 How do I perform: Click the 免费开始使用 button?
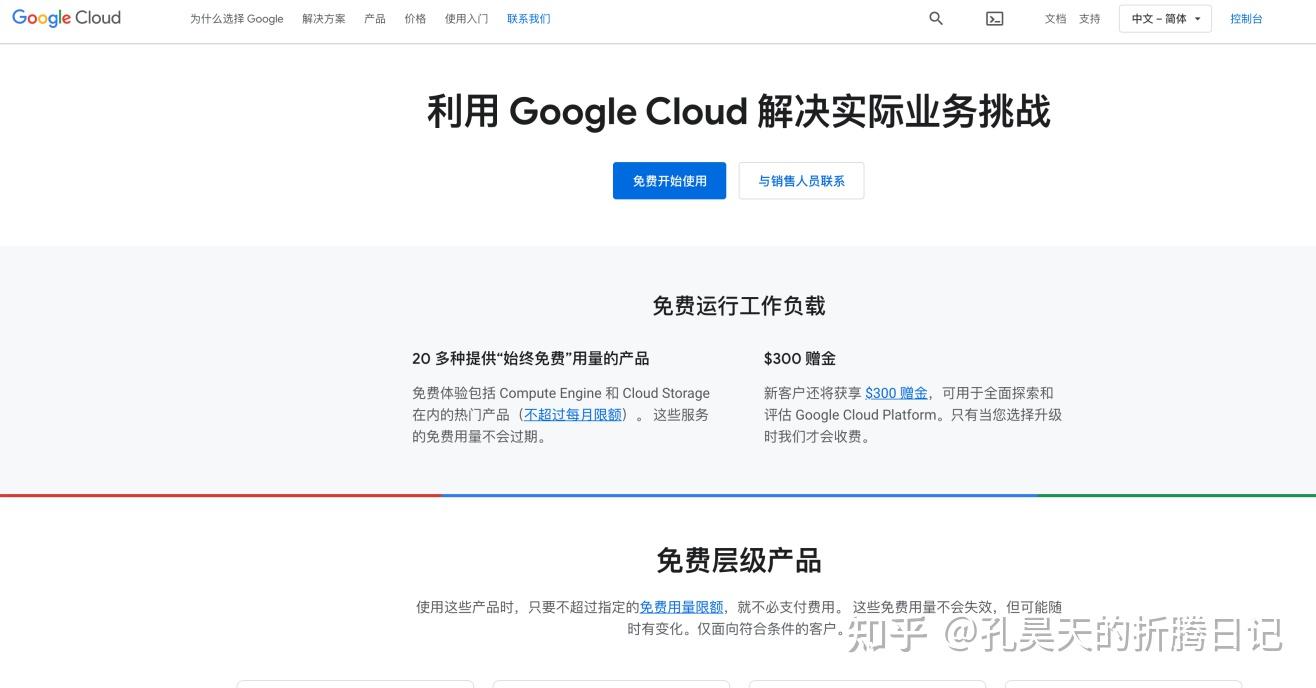click(x=669, y=181)
